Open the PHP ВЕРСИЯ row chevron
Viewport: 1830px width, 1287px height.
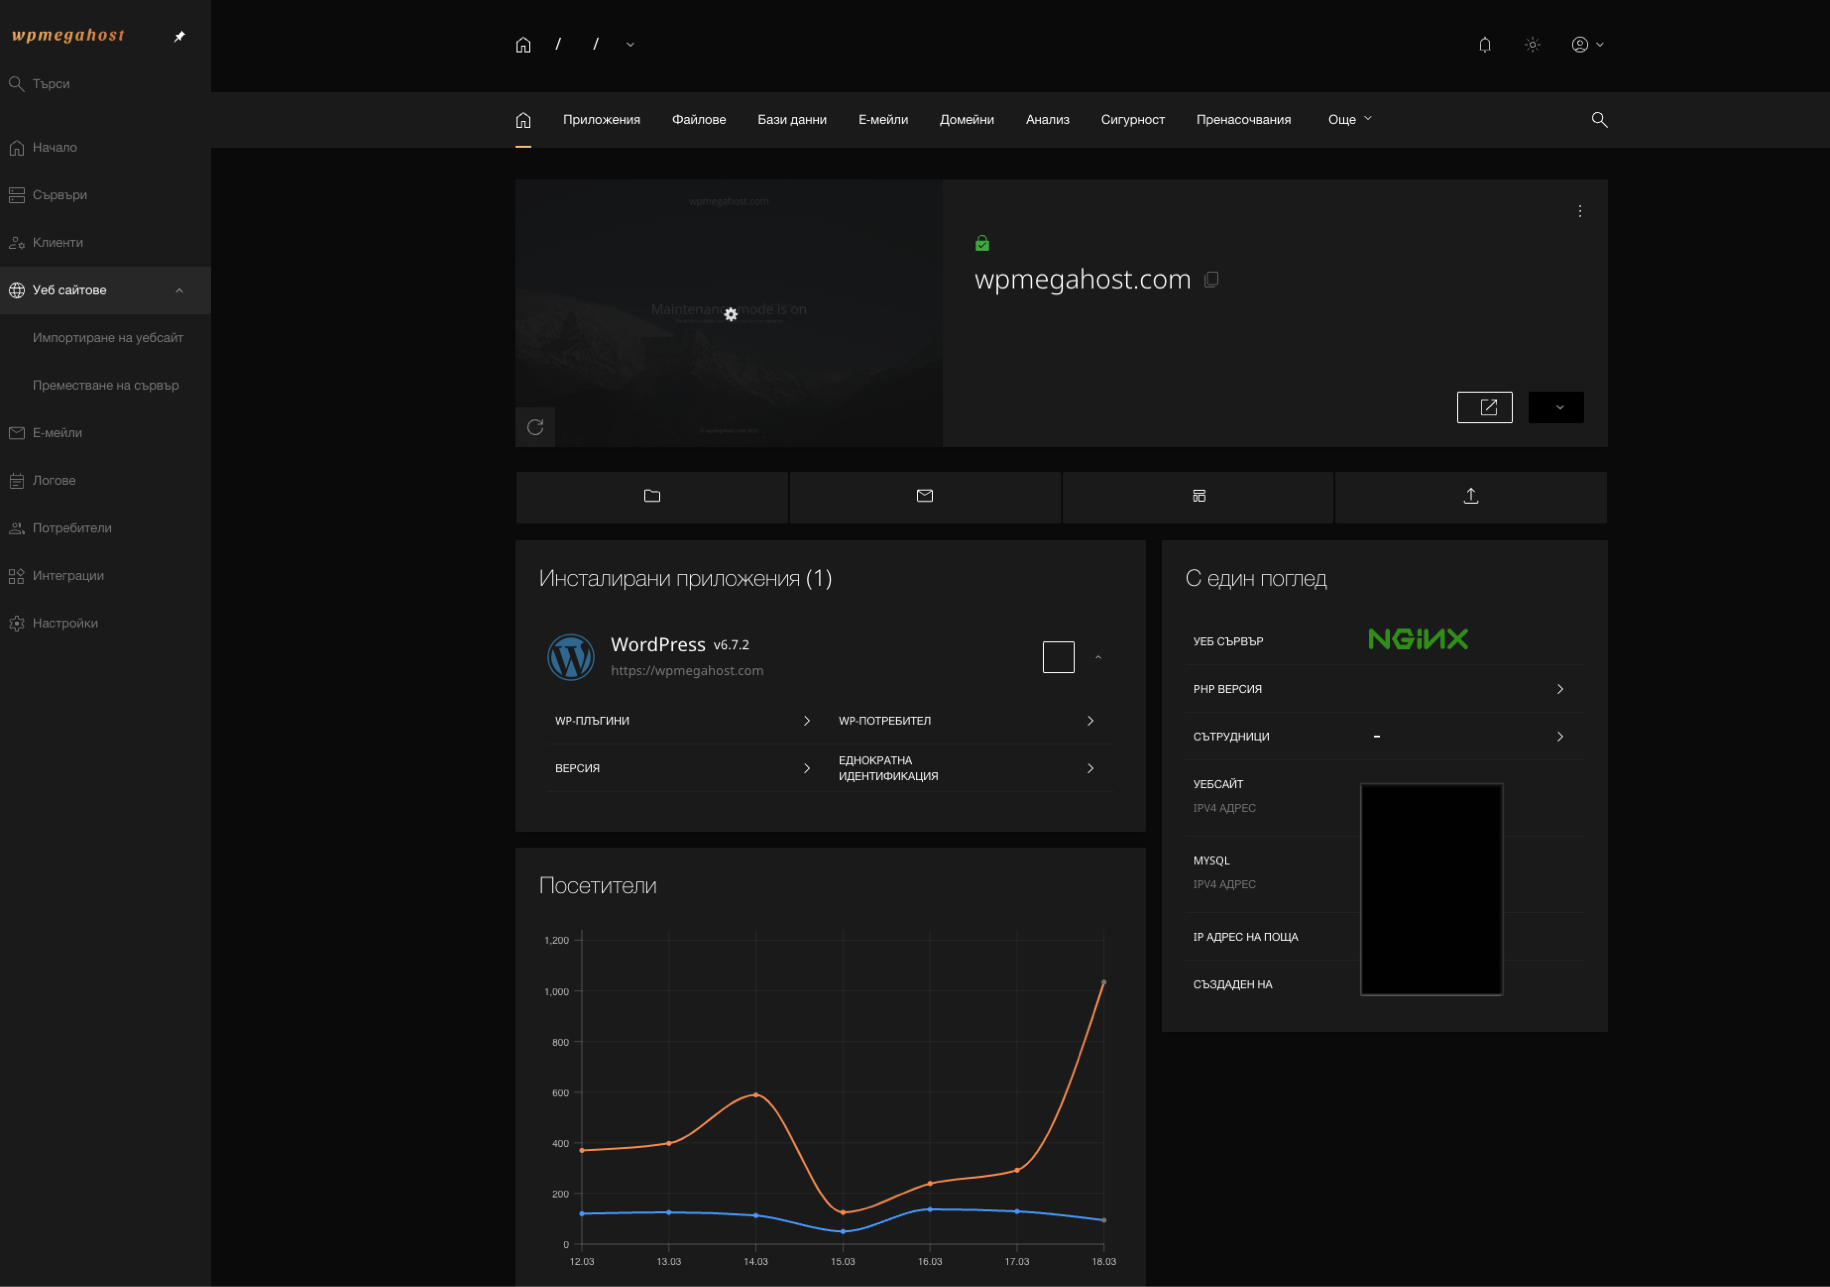(1560, 689)
